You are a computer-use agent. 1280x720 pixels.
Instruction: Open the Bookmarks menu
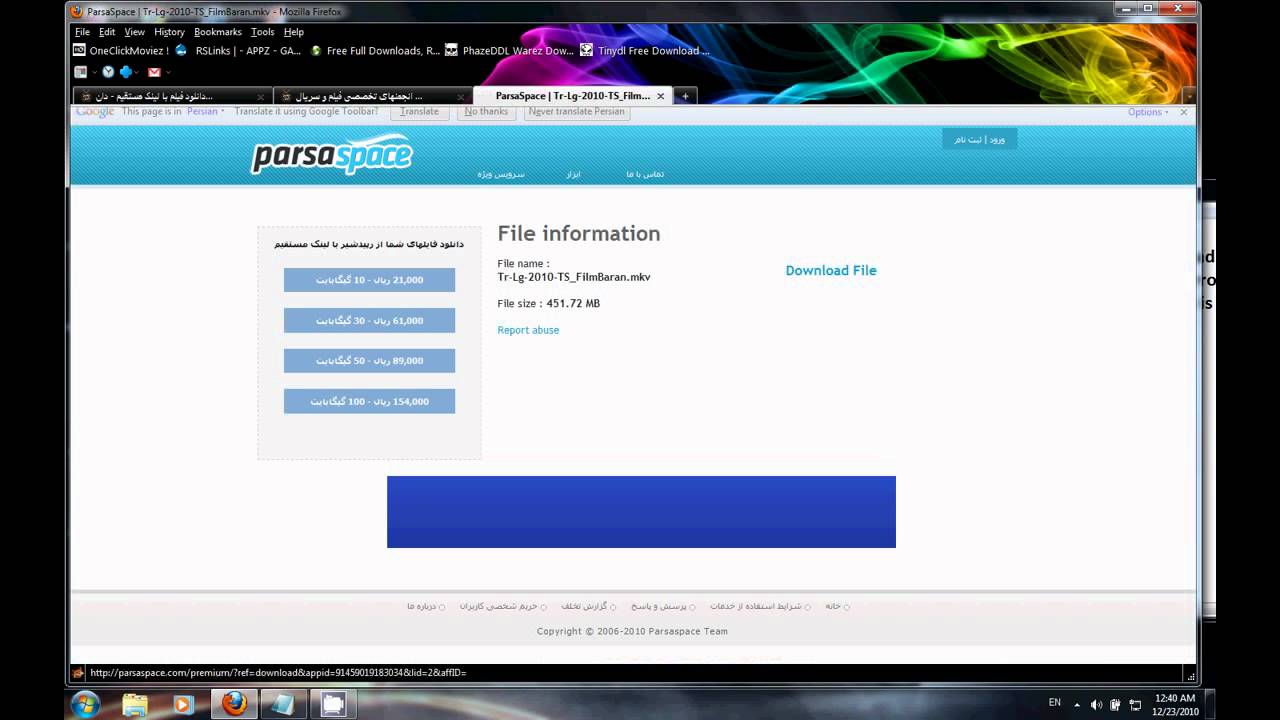(216, 32)
